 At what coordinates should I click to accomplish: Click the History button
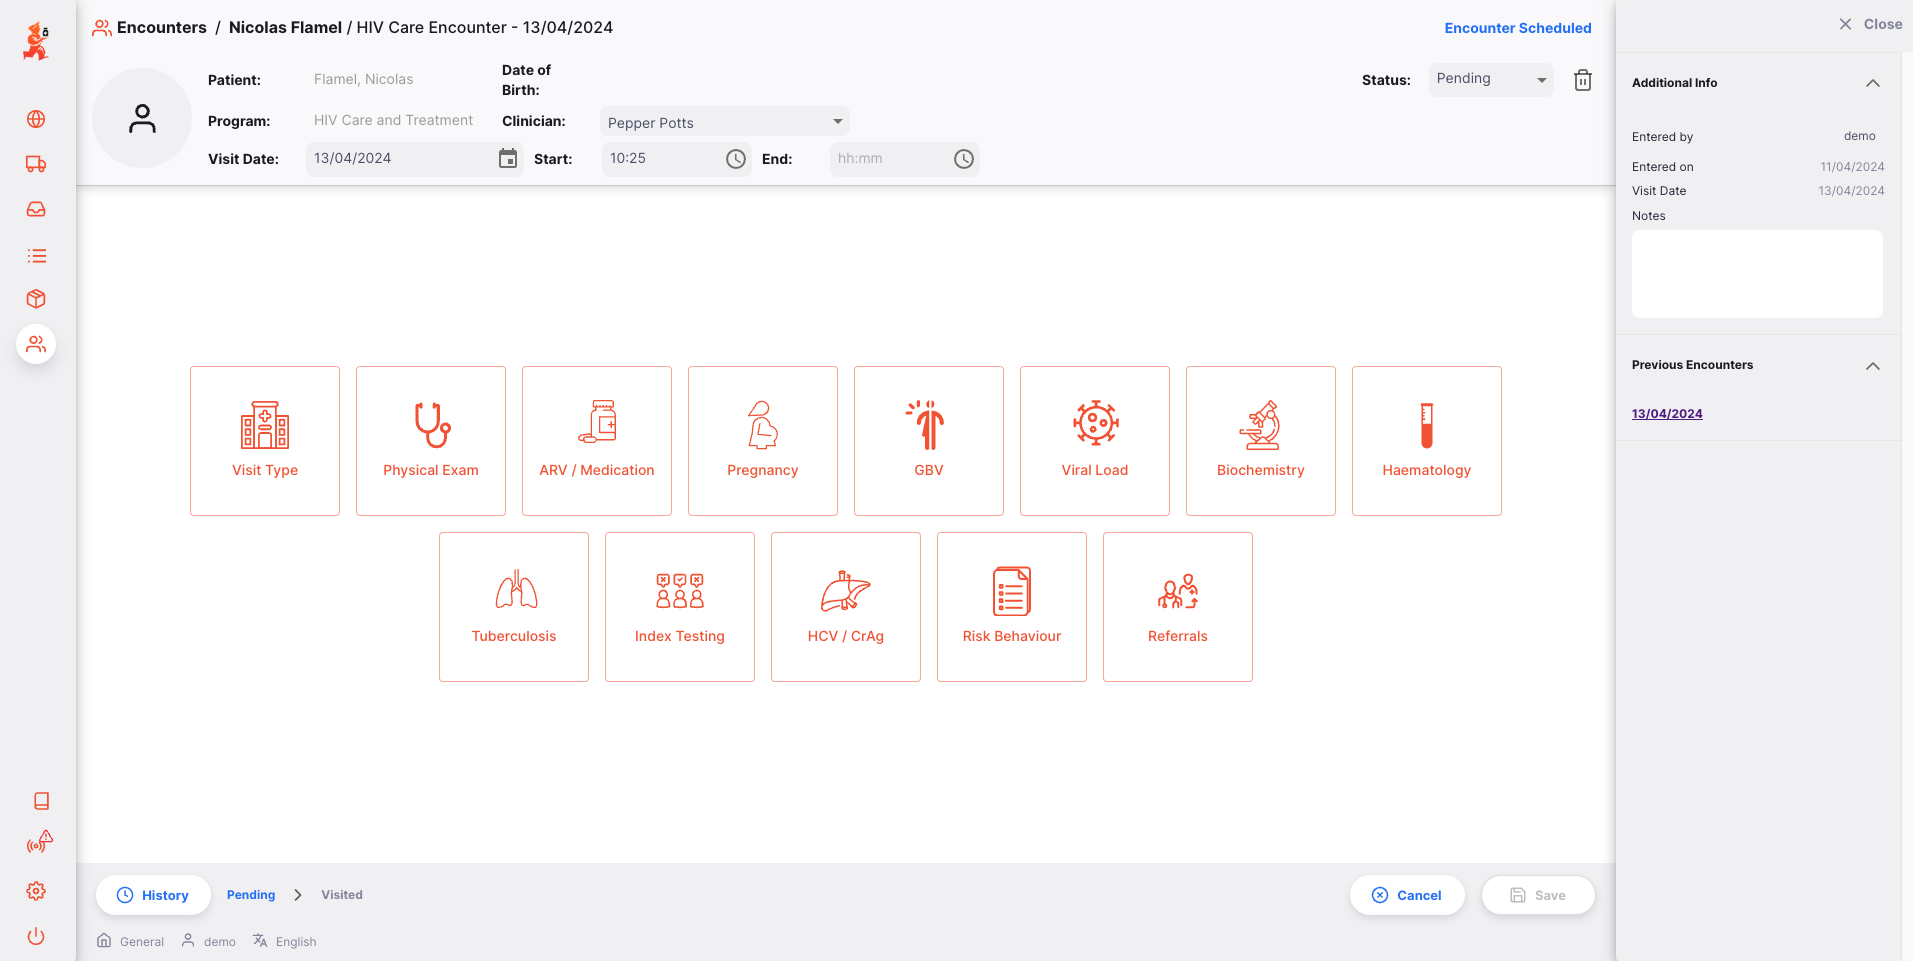coord(153,895)
